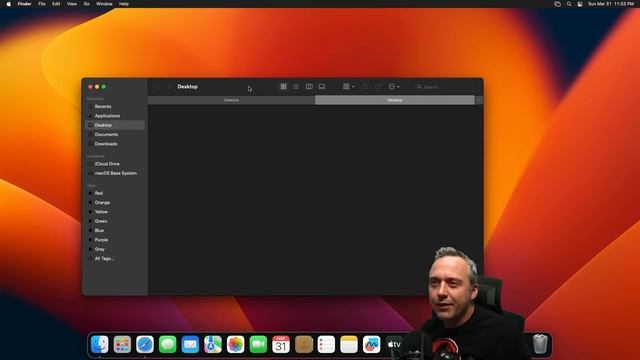Open Finder from the Dock
This screenshot has height=360, width=640.
point(100,344)
